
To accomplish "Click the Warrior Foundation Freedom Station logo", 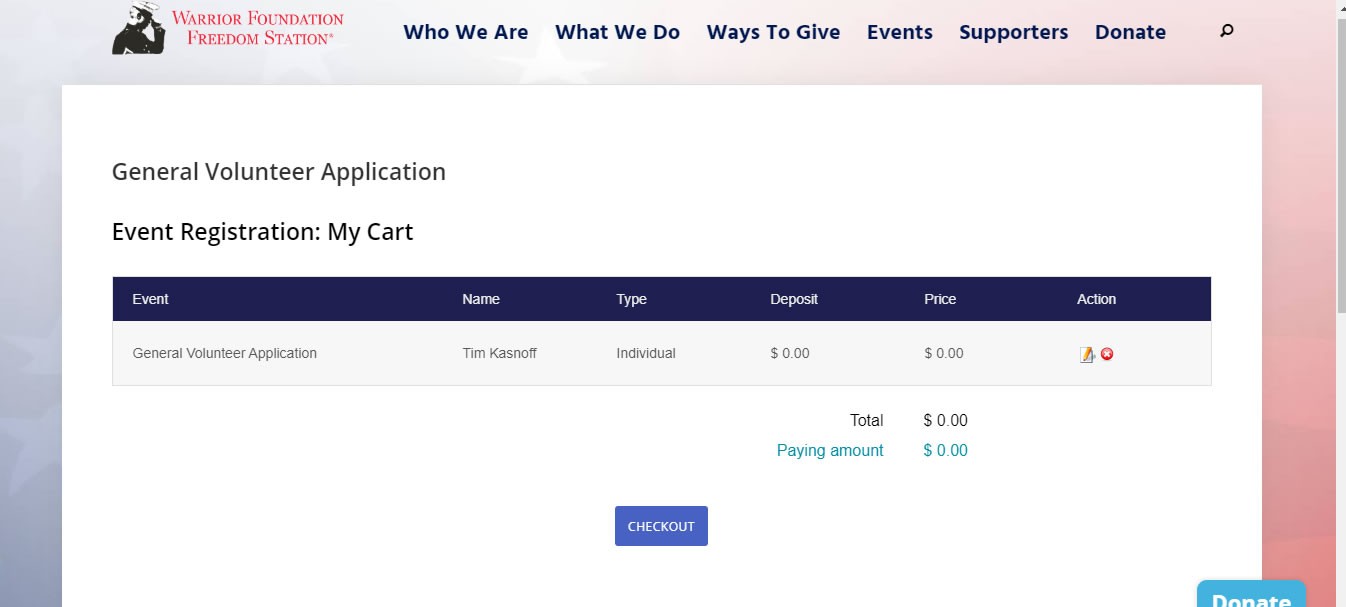I will tap(228, 28).
